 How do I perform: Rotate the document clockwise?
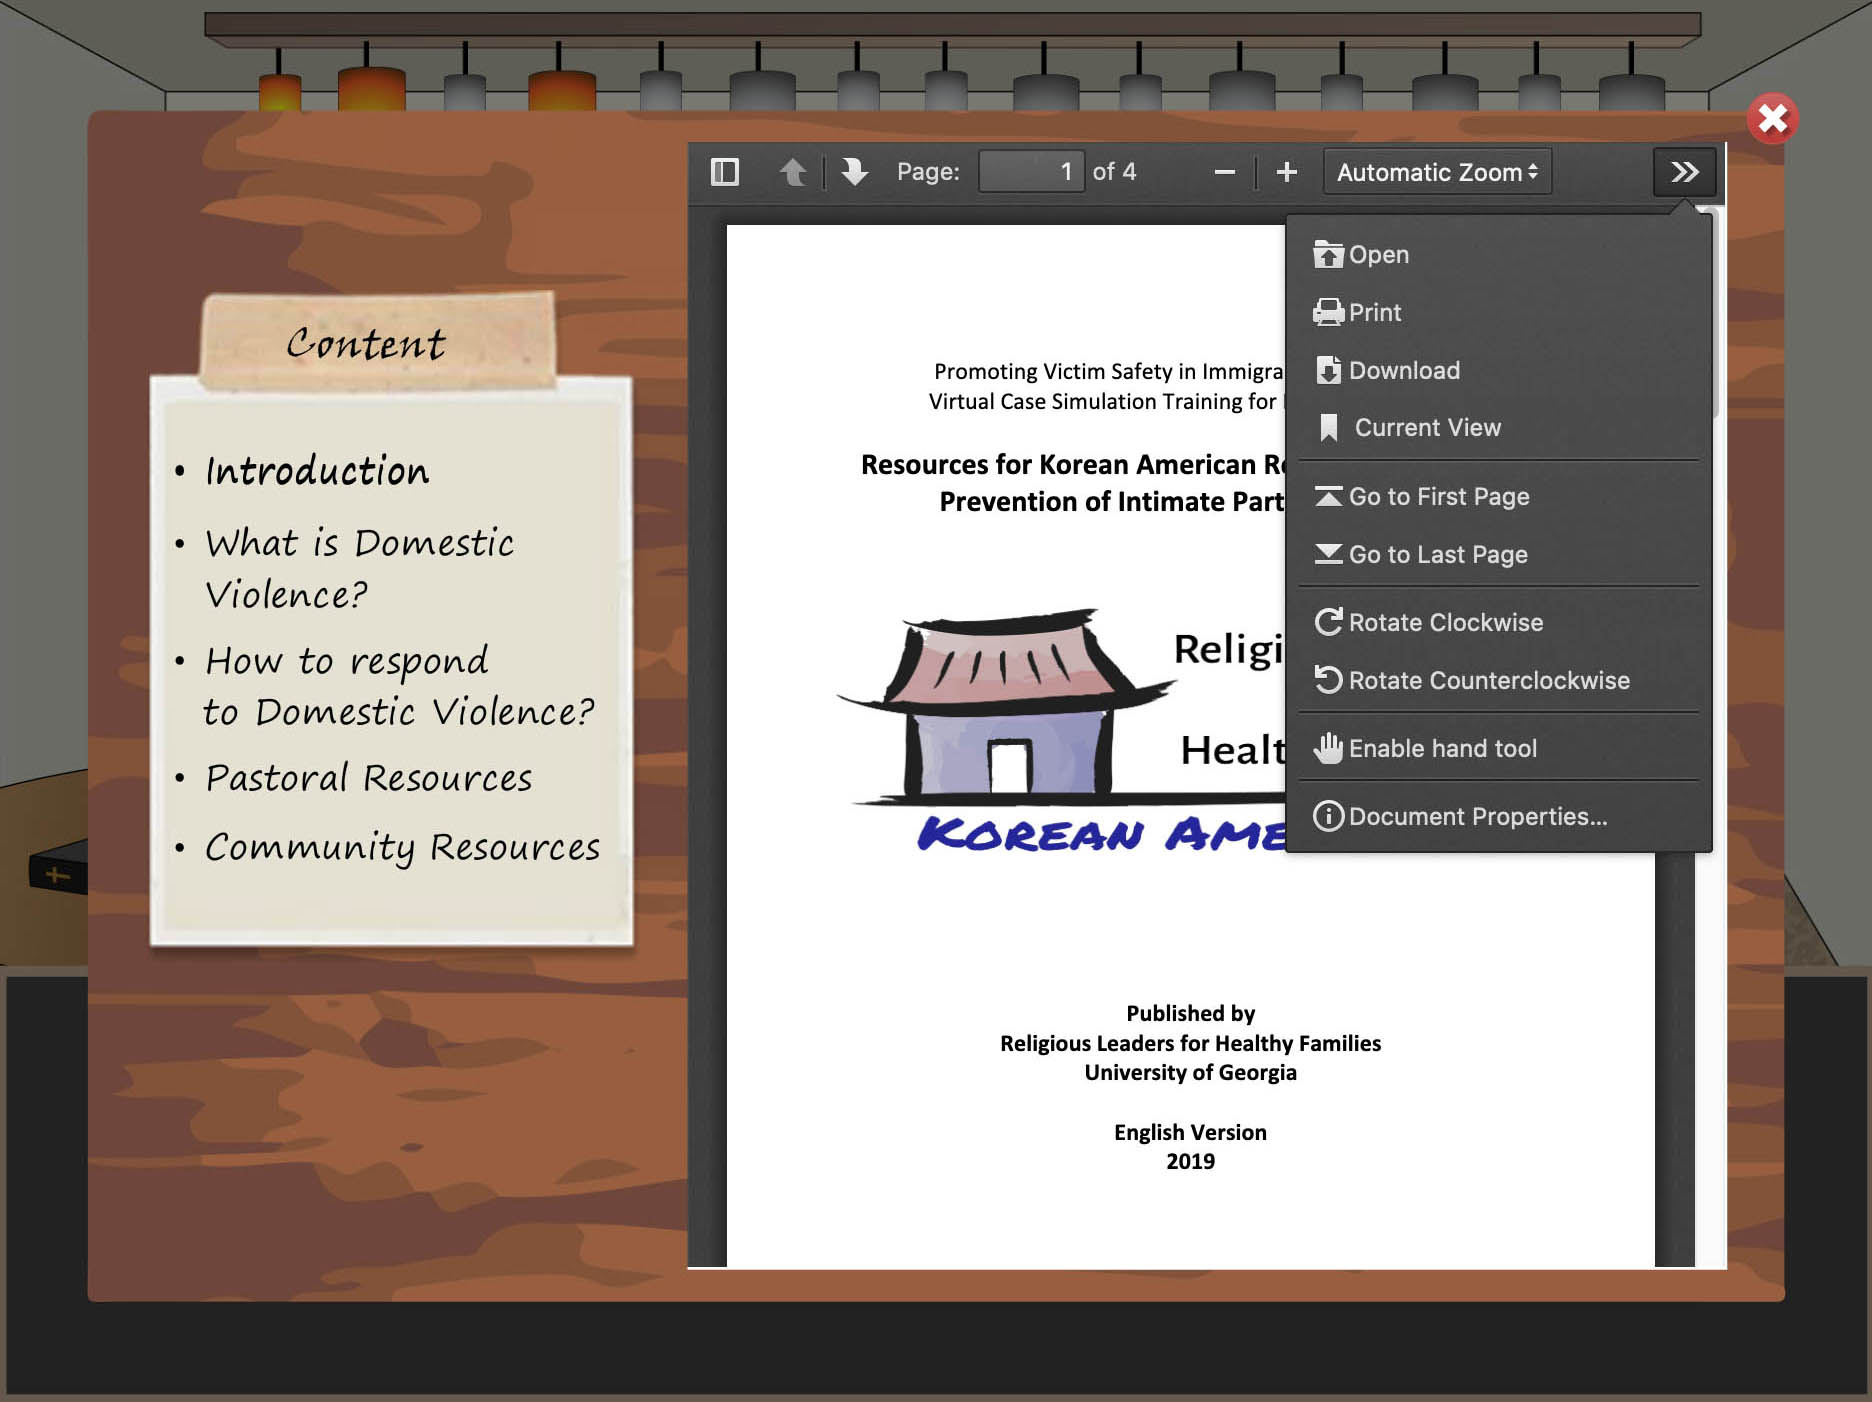point(1445,623)
